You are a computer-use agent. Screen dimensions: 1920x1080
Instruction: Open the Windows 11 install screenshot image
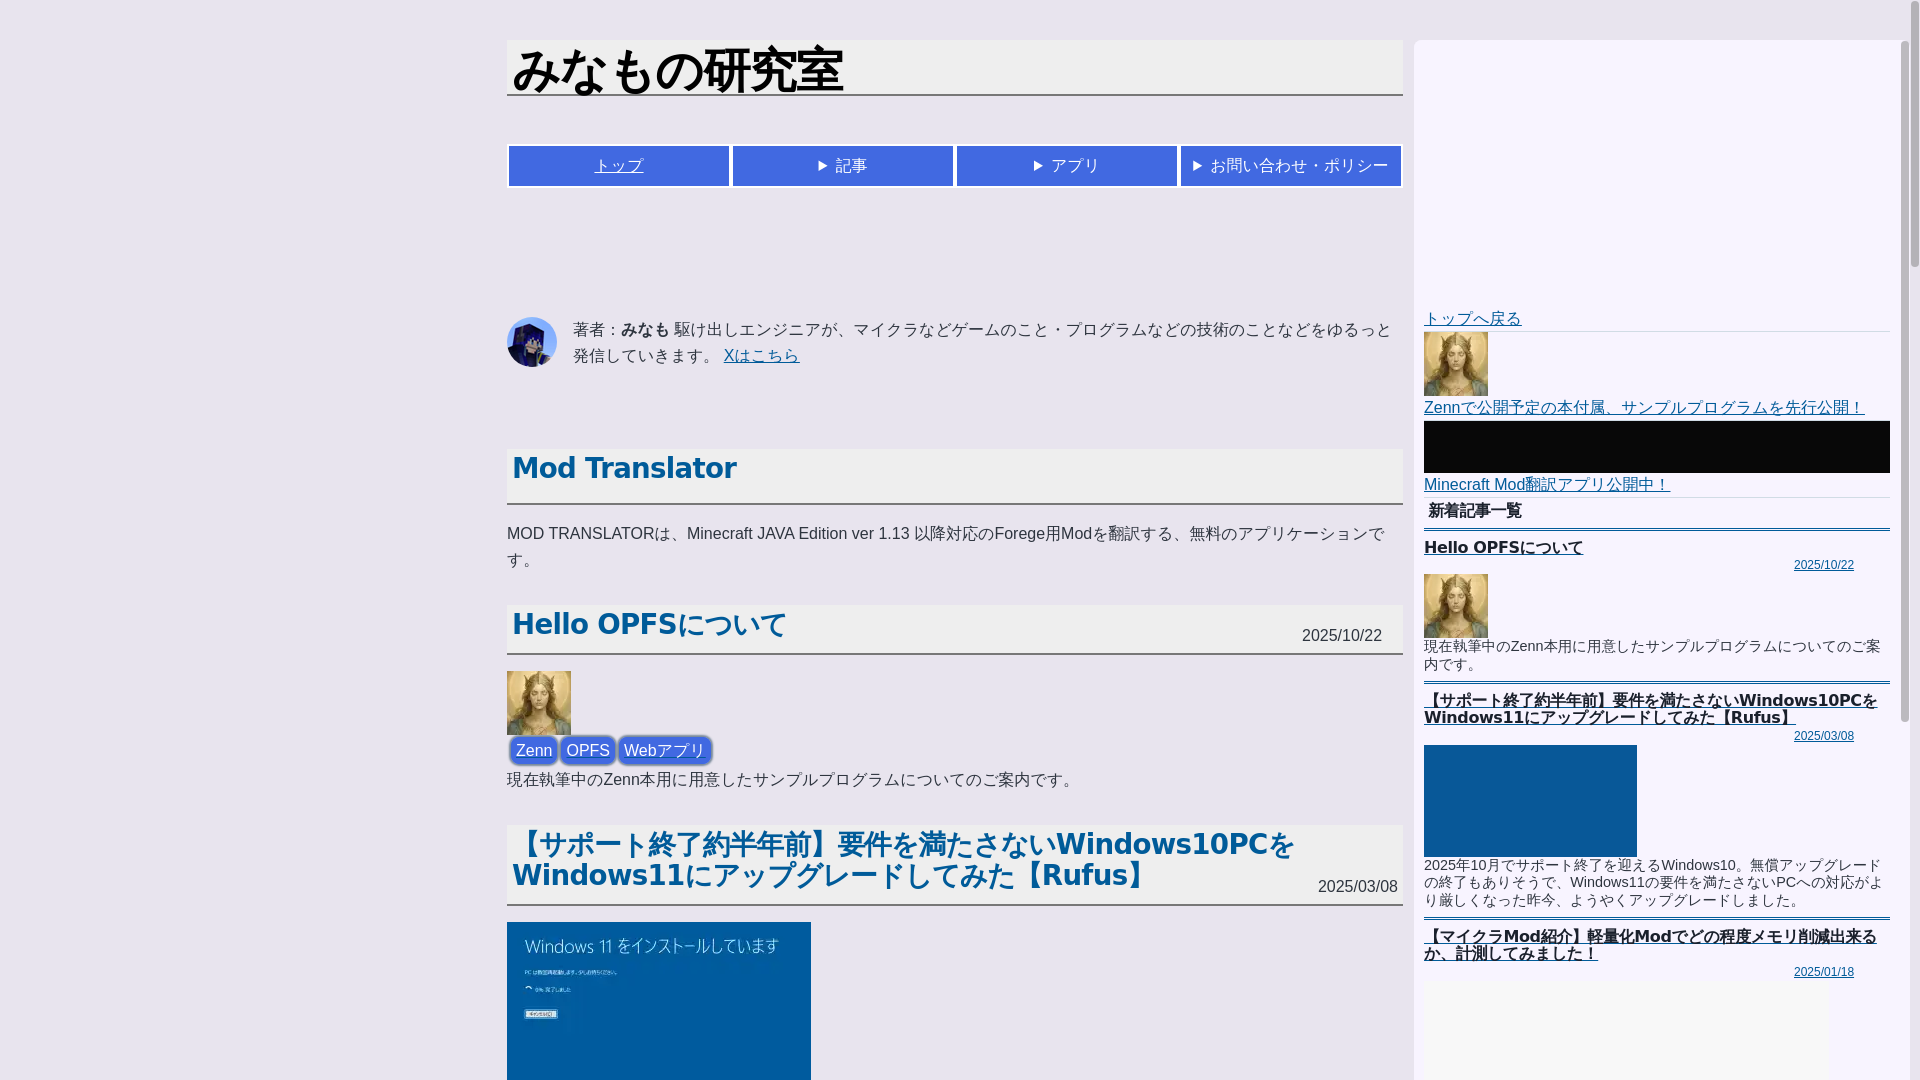click(658, 1000)
